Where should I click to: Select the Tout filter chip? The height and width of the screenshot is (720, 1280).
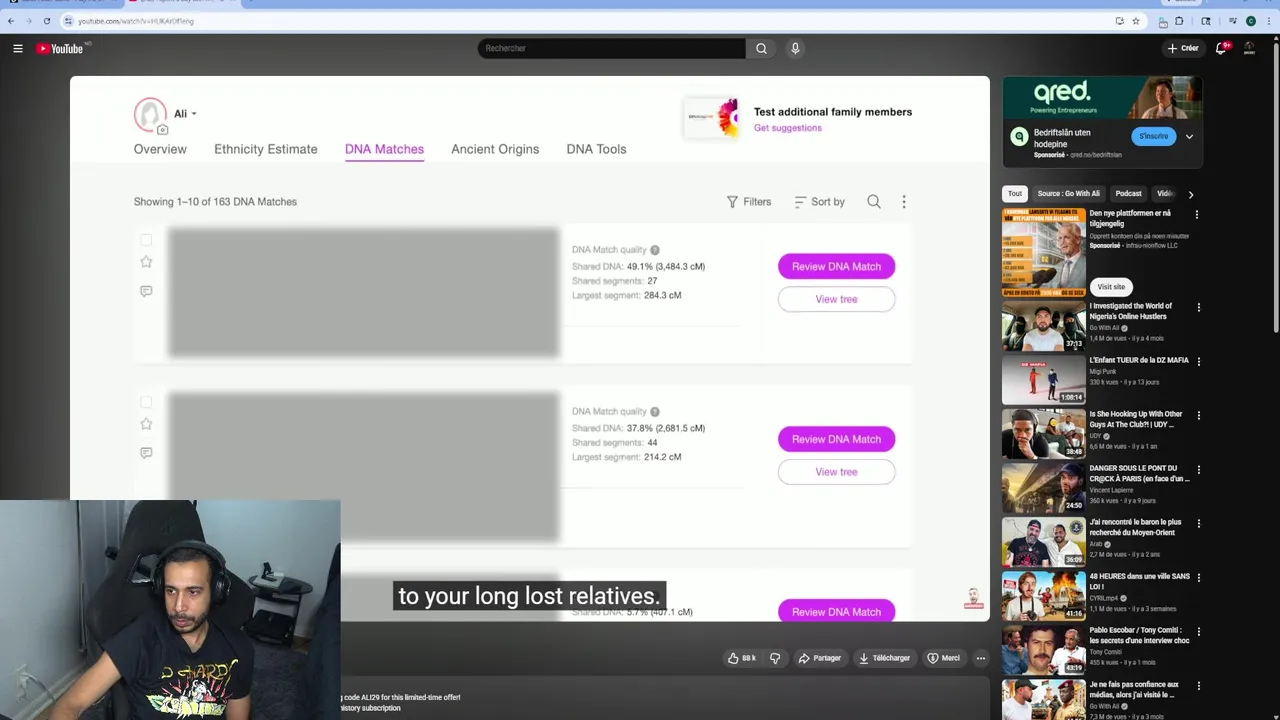(x=1015, y=193)
